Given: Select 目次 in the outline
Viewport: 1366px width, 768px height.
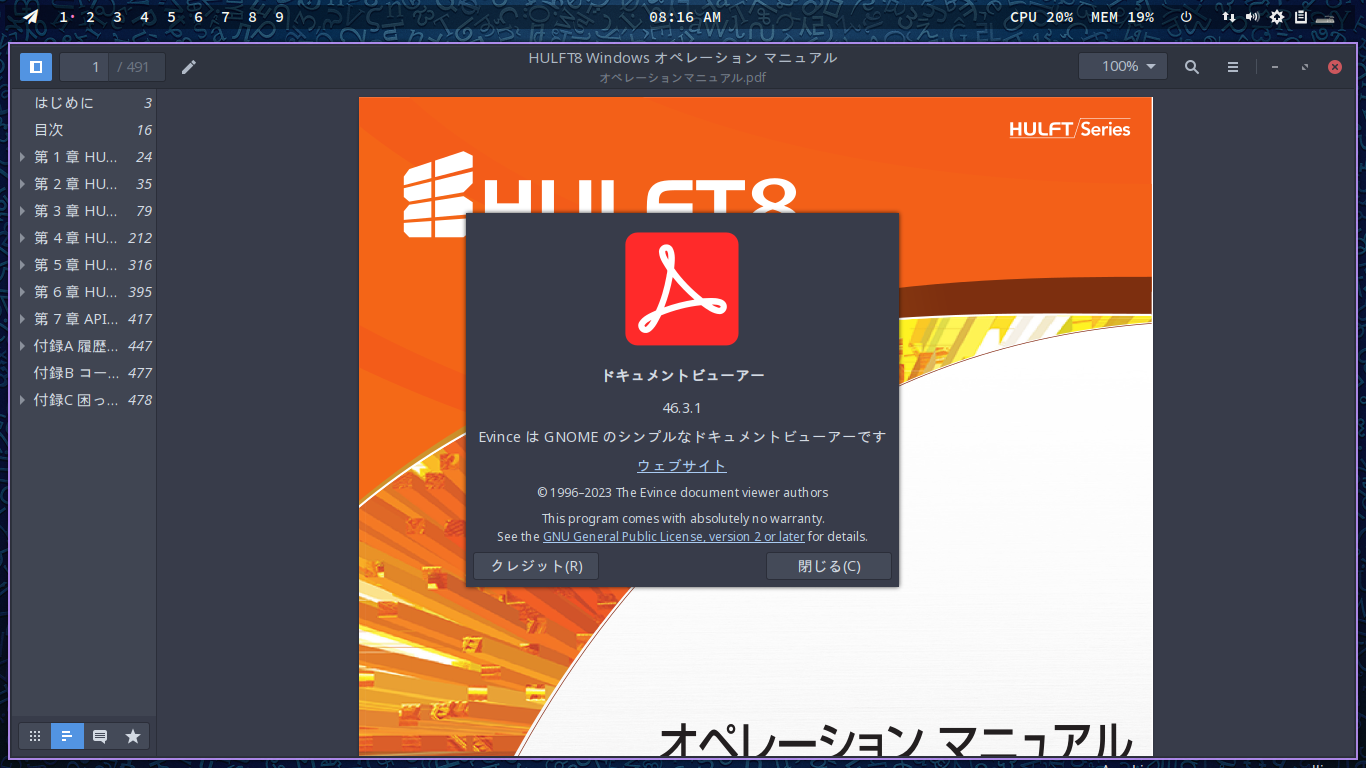Looking at the screenshot, I should click(x=49, y=130).
